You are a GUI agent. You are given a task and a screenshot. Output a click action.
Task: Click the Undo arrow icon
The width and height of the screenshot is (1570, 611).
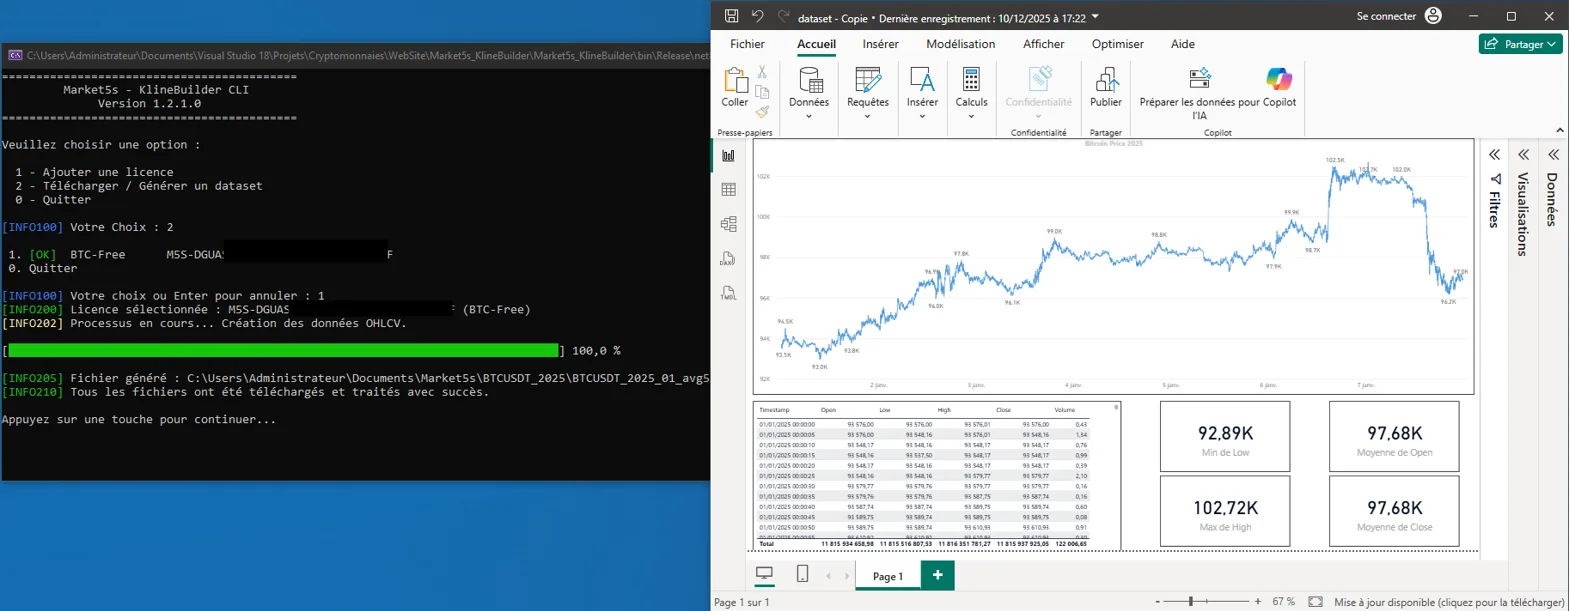point(757,16)
